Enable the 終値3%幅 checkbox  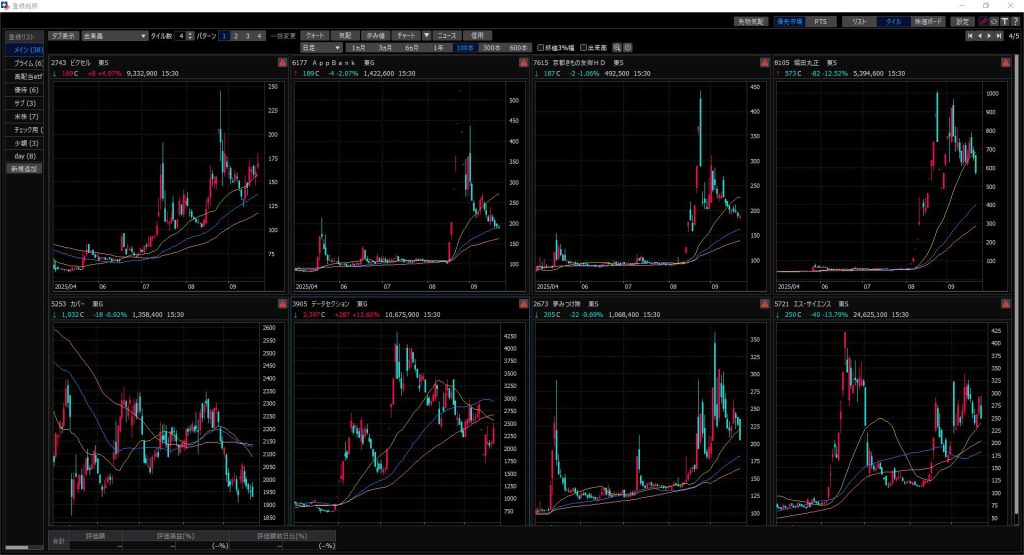pyautogui.click(x=541, y=47)
